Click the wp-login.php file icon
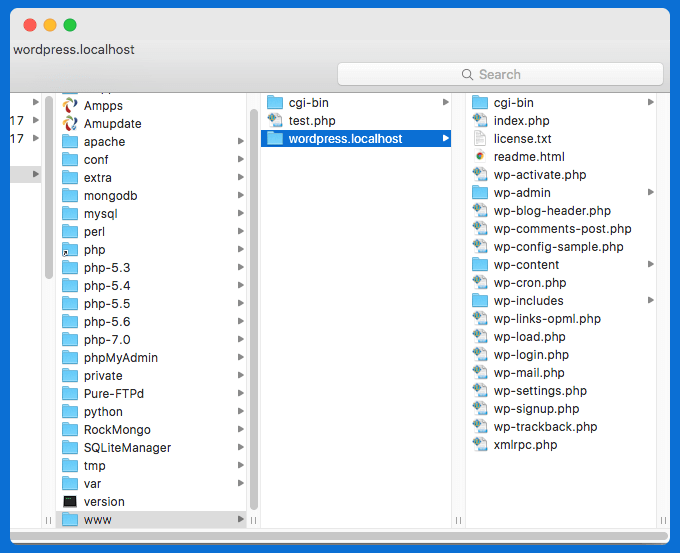 tap(480, 354)
